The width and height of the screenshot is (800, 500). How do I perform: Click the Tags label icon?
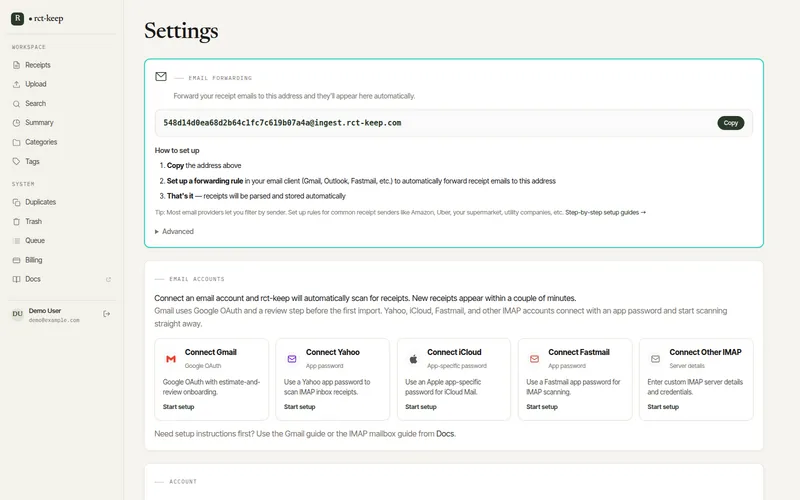(x=16, y=161)
